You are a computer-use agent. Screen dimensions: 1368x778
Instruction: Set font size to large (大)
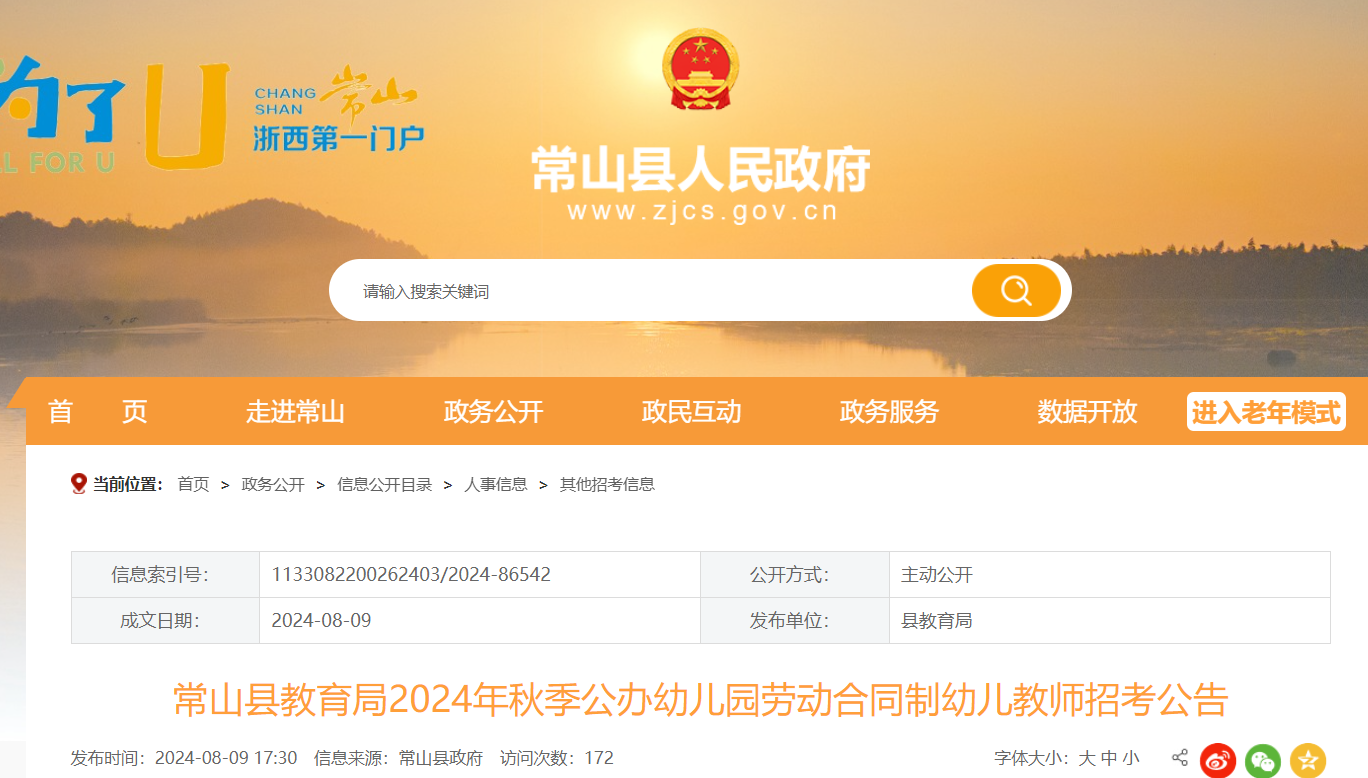coord(1087,758)
